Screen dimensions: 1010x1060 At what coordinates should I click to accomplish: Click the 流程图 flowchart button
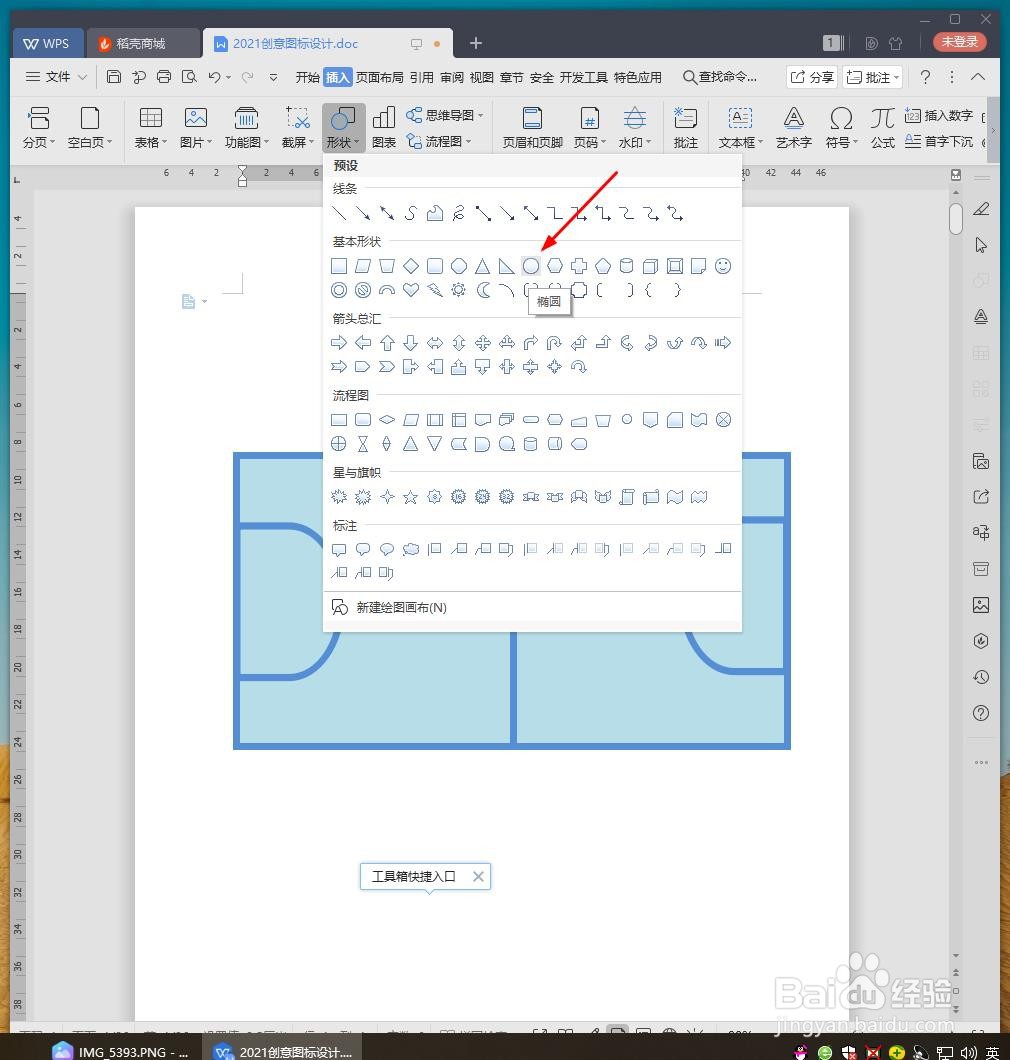click(x=438, y=141)
